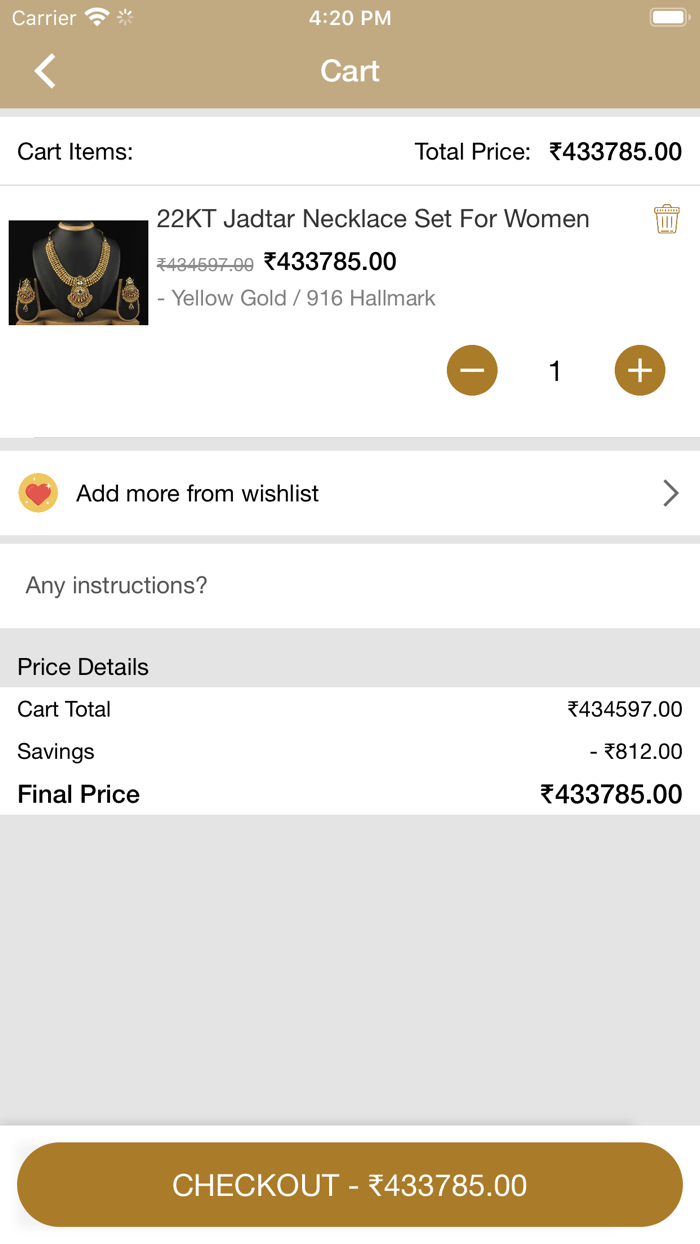Increase quantity with plus button
700x1244 pixels.
click(640, 371)
